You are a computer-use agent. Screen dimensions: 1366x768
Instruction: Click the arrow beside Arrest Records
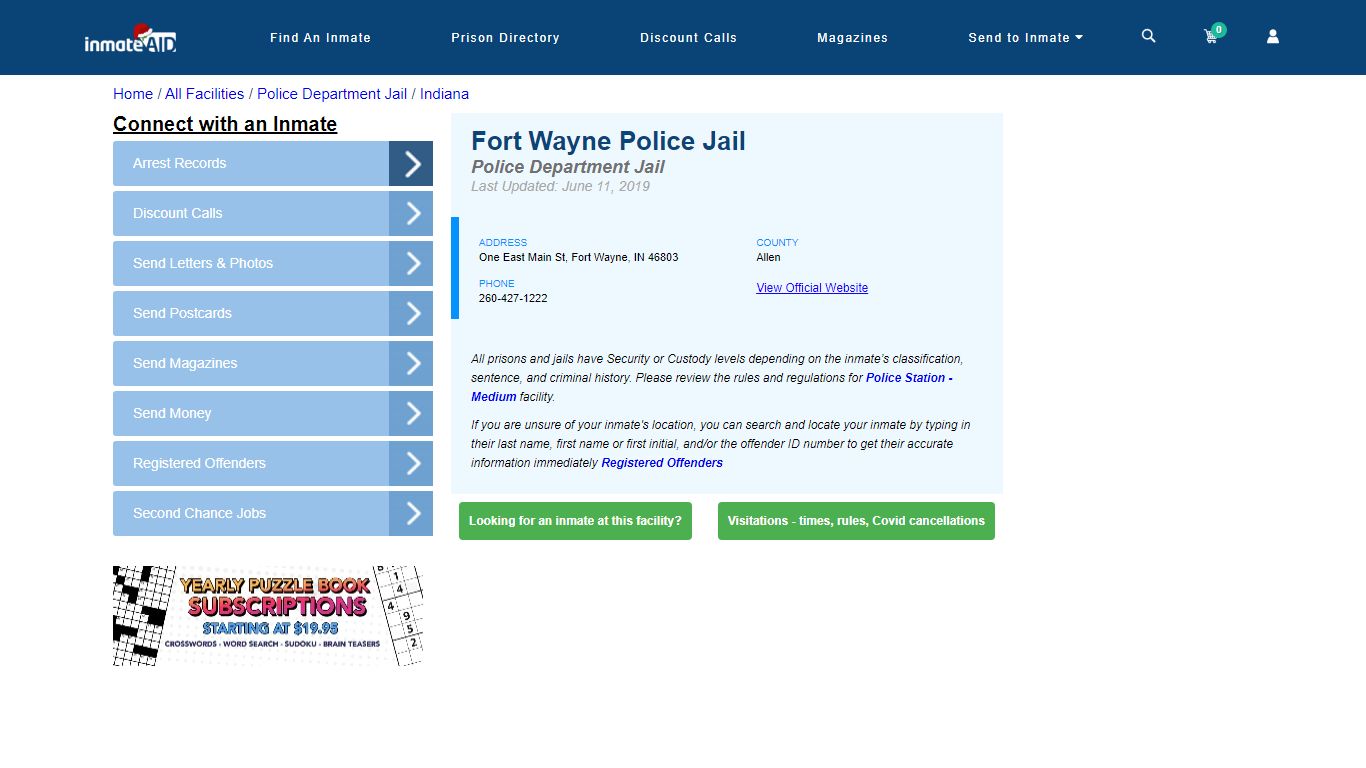tap(411, 164)
